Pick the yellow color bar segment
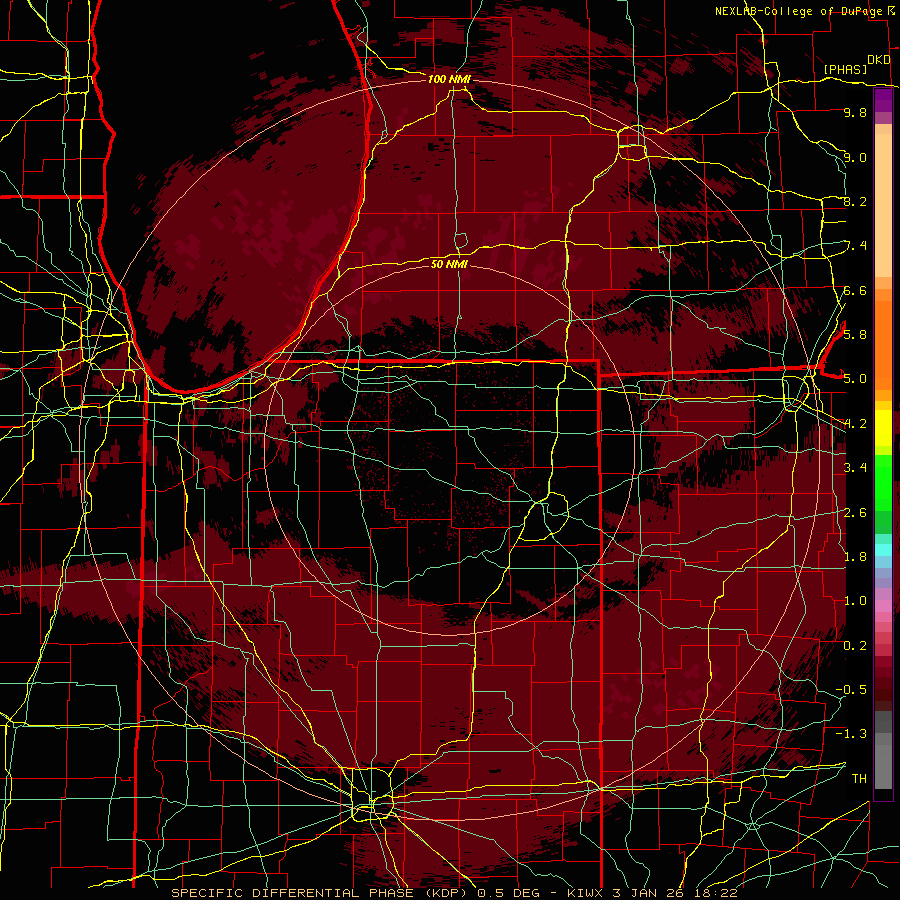 (883, 428)
